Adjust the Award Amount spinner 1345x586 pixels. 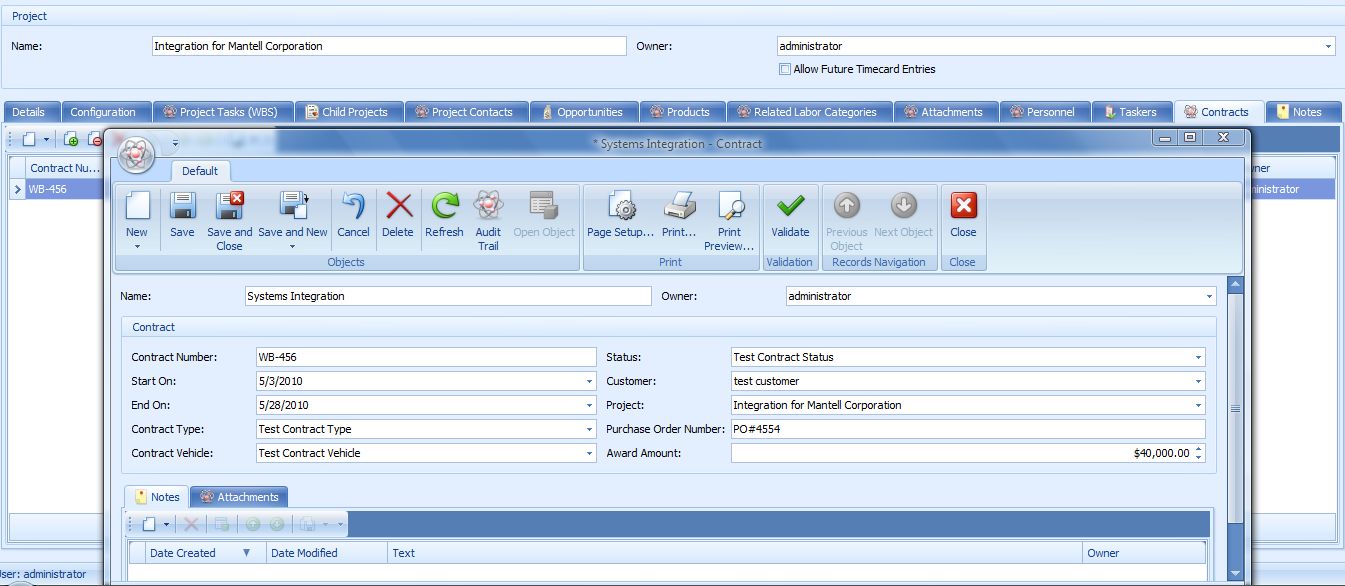tap(1199, 453)
